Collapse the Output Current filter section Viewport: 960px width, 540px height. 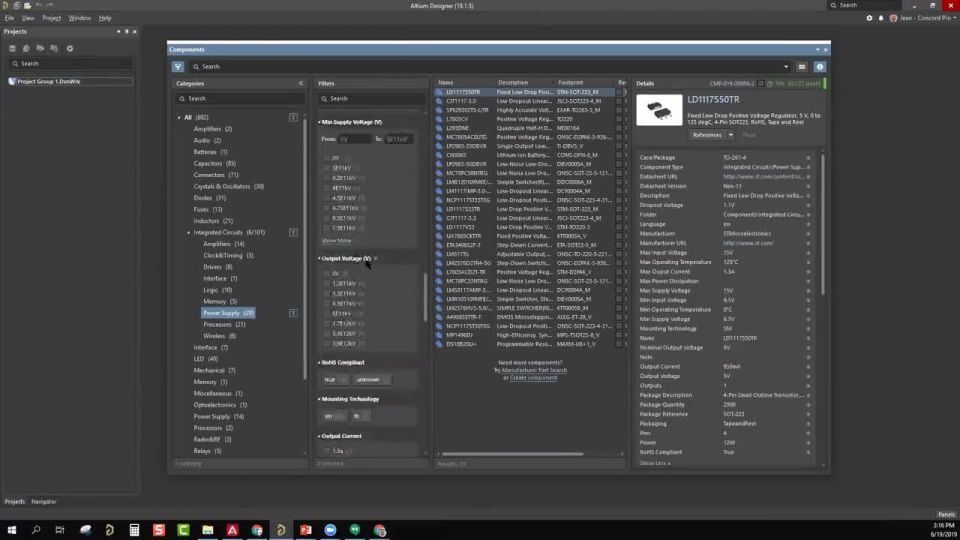[x=320, y=436]
